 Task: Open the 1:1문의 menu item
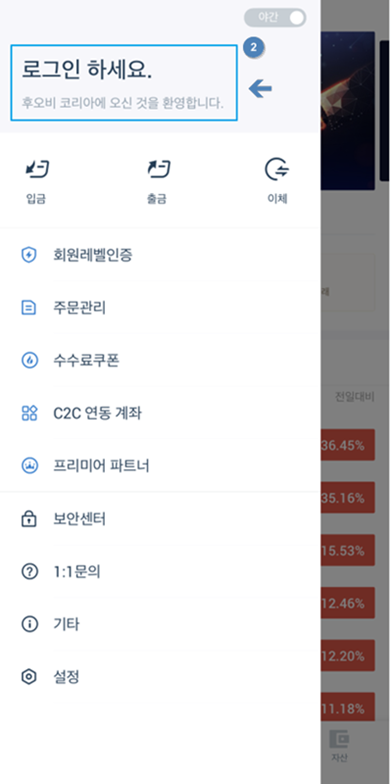tap(160, 572)
